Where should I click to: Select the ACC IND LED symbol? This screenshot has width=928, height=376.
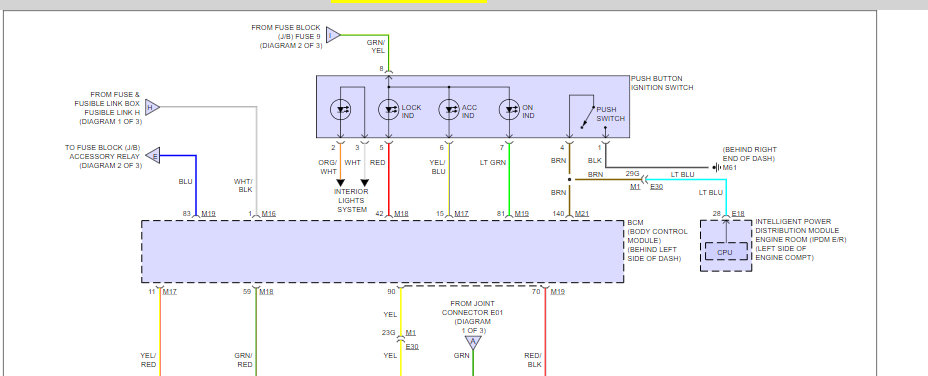[x=449, y=110]
